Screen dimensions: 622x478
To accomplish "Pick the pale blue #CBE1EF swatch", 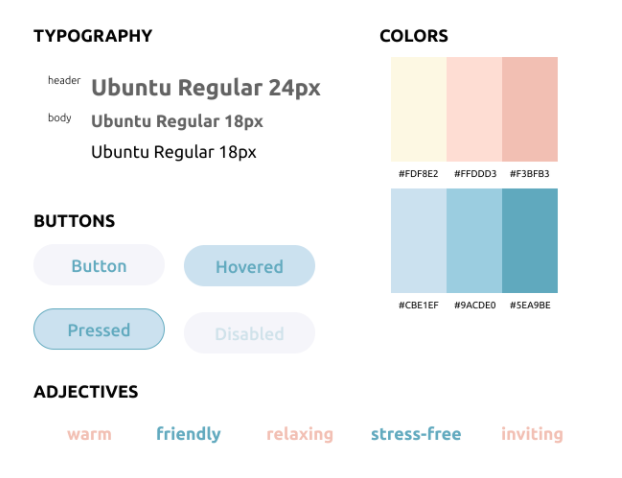I will click(x=418, y=240).
